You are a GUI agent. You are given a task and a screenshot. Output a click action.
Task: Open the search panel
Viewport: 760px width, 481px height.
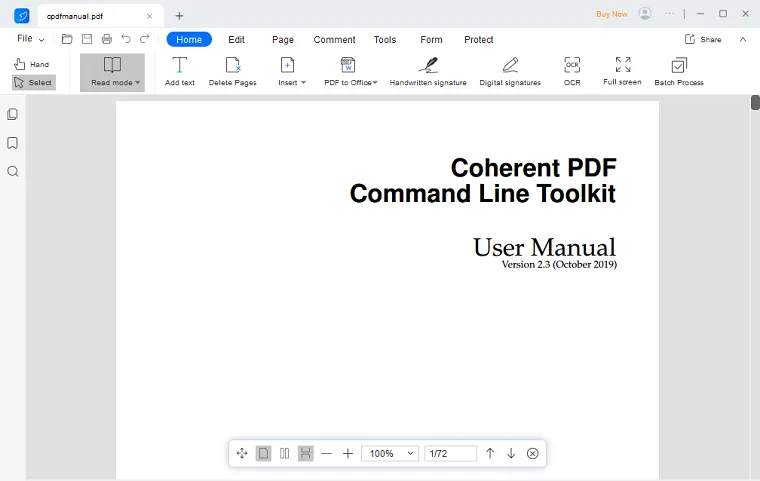click(x=13, y=171)
